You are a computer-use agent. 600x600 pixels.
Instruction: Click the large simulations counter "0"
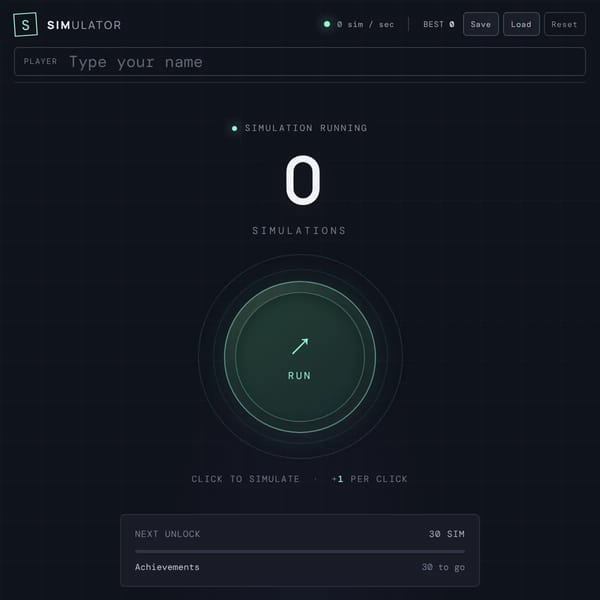pos(303,180)
